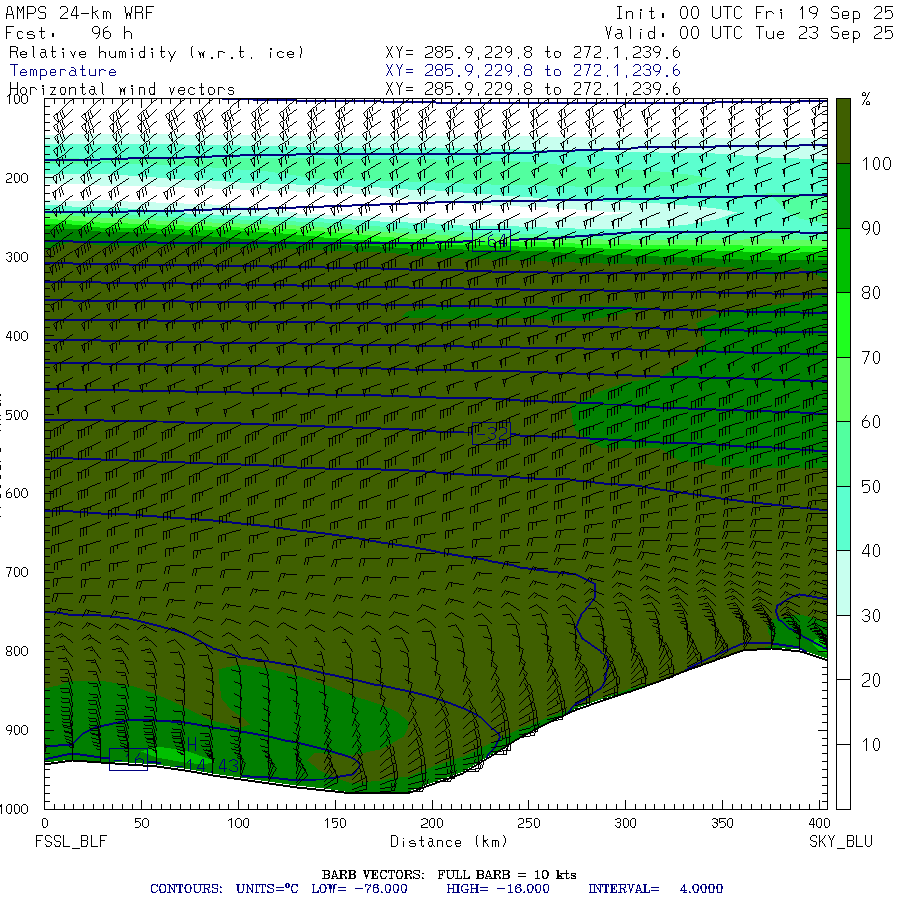Click the '900' pressure axis label
Screen dimensions: 900x900
[17, 730]
